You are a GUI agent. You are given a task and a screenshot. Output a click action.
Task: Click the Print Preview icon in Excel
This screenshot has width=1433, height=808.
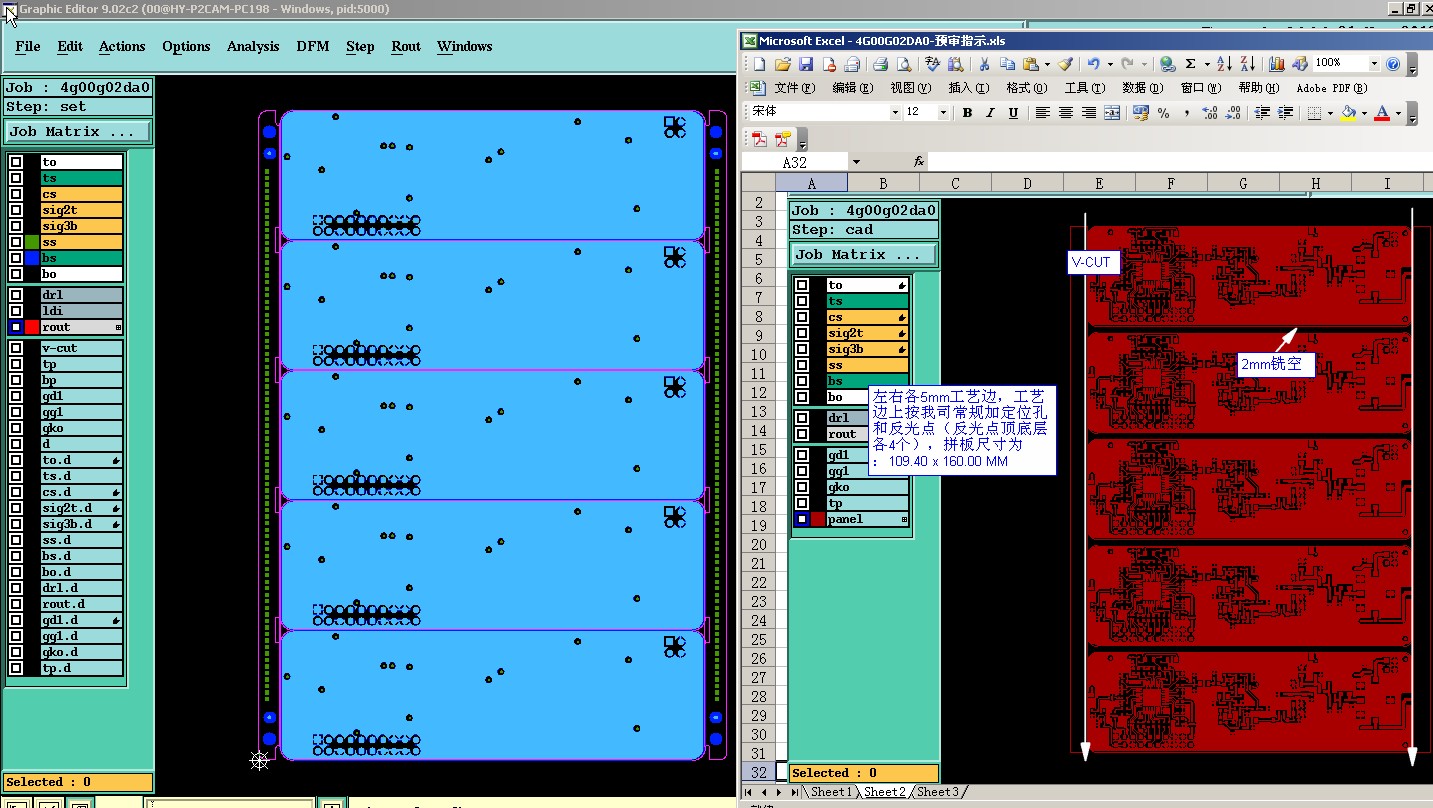[904, 64]
